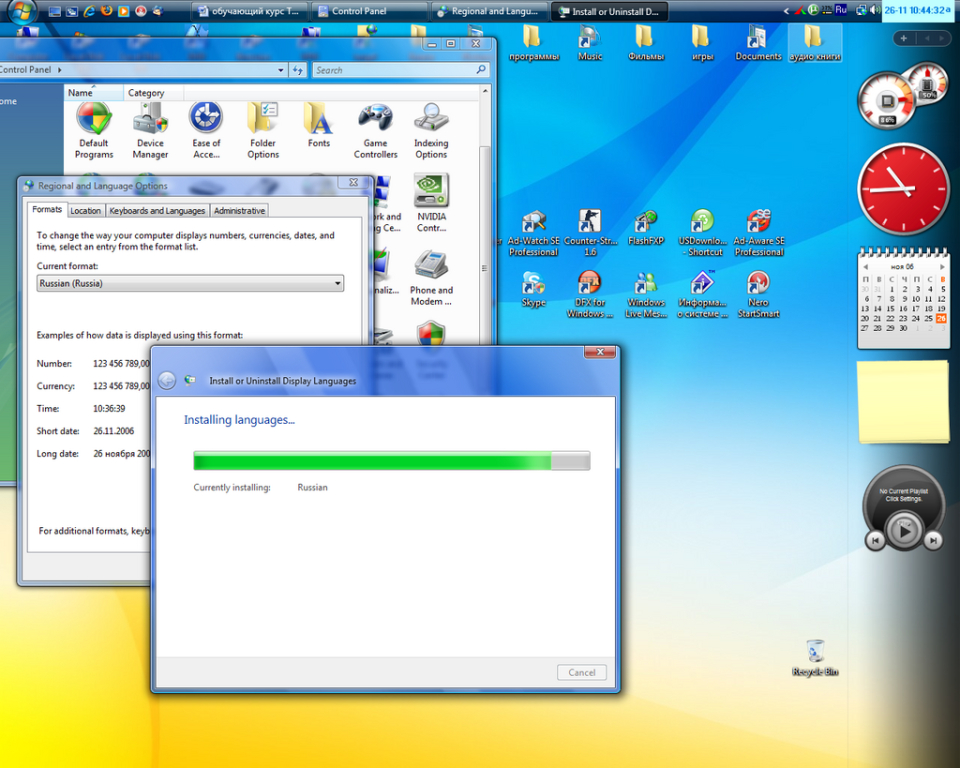The height and width of the screenshot is (768, 960).
Task: Play media in the player gadget
Action: point(904,529)
